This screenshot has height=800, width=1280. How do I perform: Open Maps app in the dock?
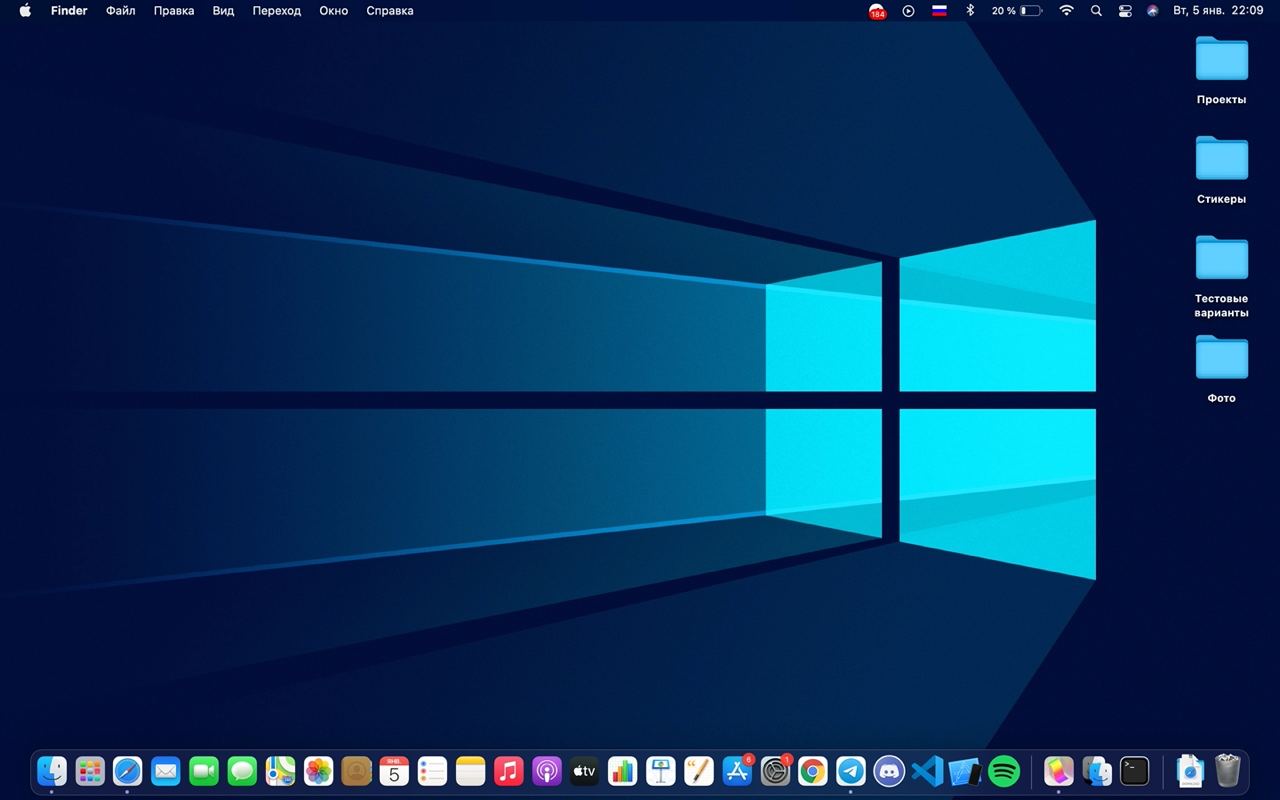click(x=280, y=771)
